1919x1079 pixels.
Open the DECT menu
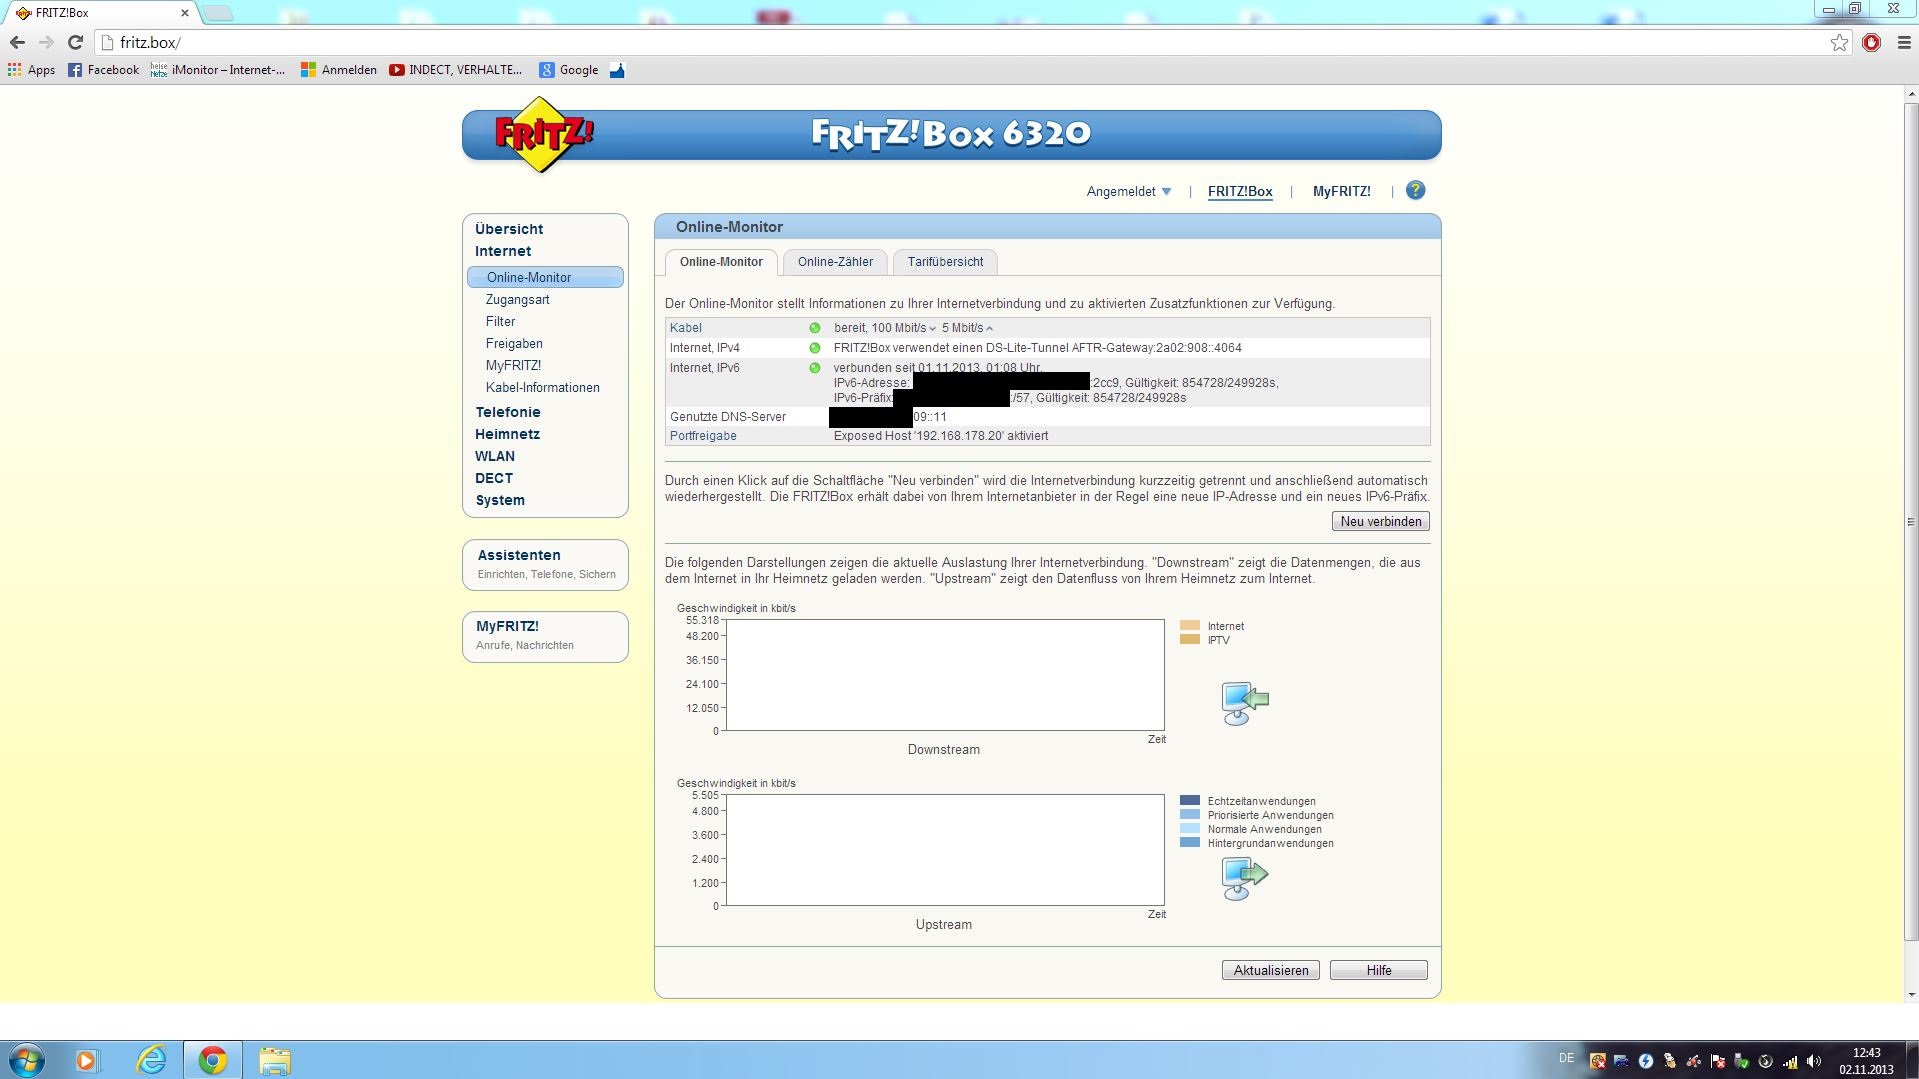coord(494,478)
